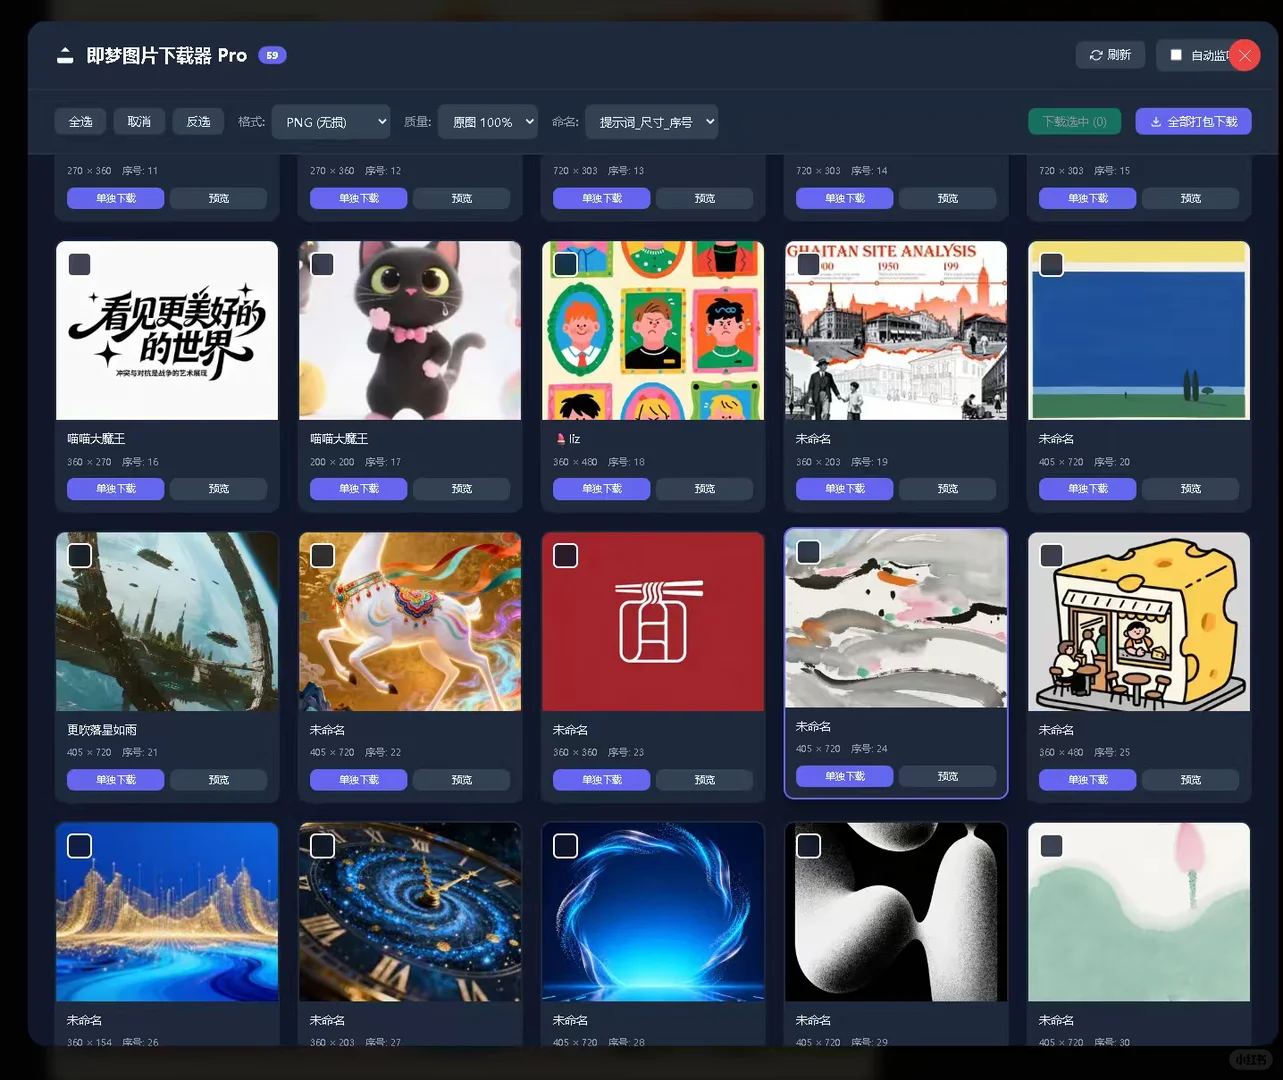
Task: Click the title text 更吹落星如雨
Action: pos(102,730)
